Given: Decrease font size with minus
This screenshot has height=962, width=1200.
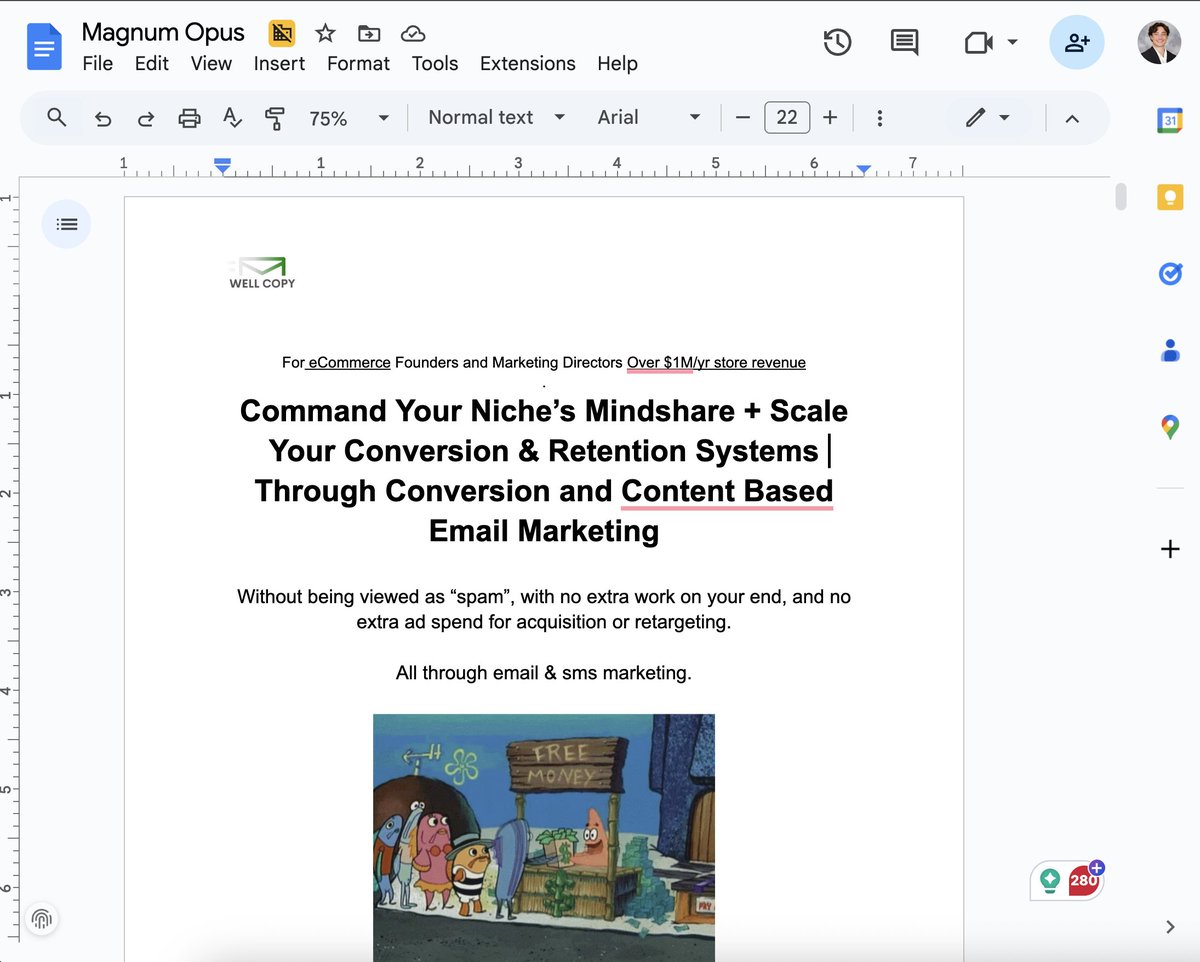Looking at the screenshot, I should coord(742,118).
